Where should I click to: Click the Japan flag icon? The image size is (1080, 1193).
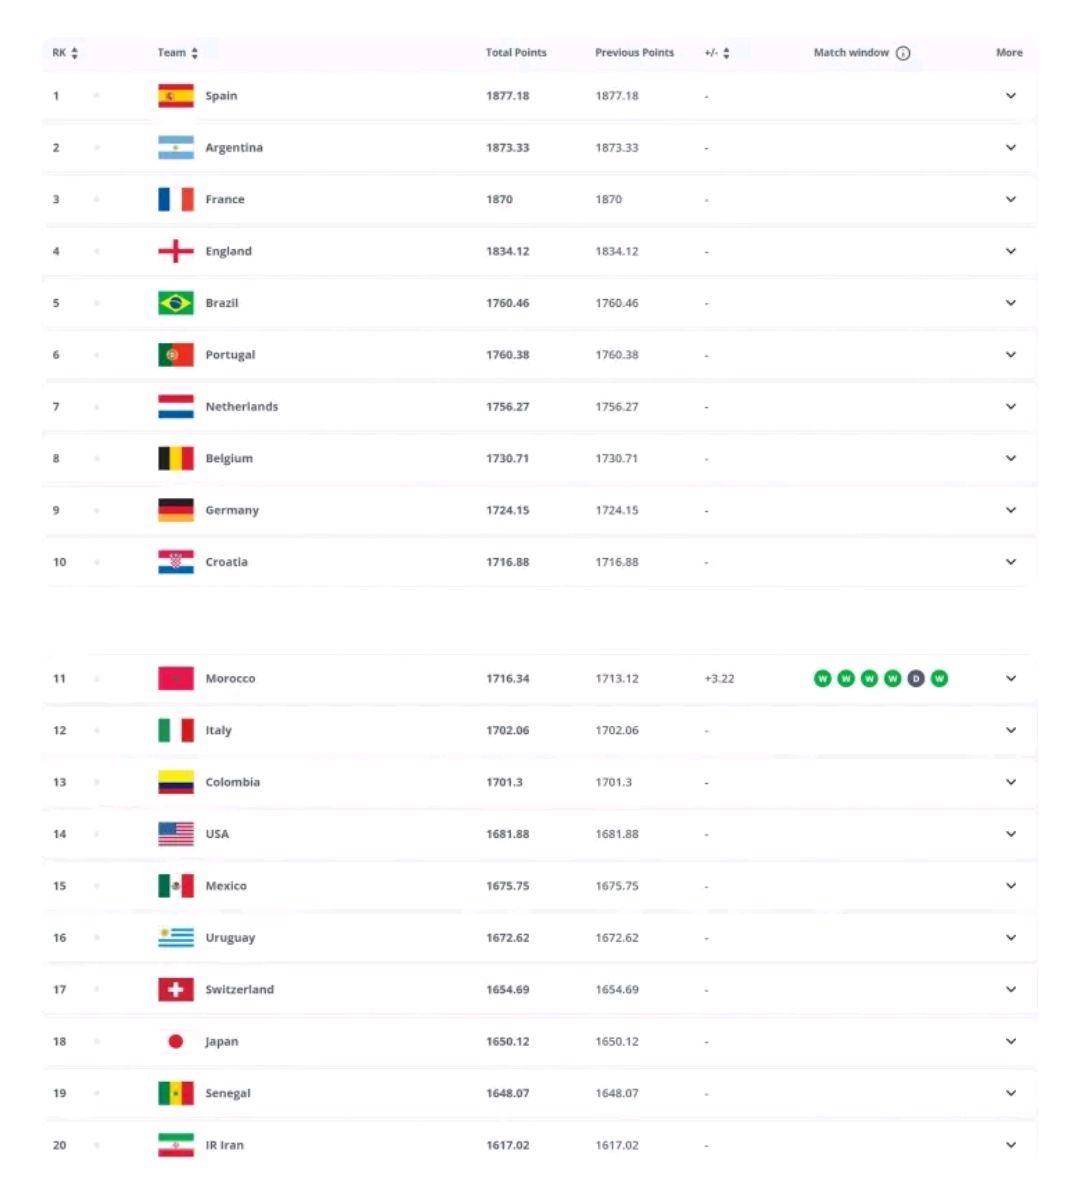click(176, 1042)
